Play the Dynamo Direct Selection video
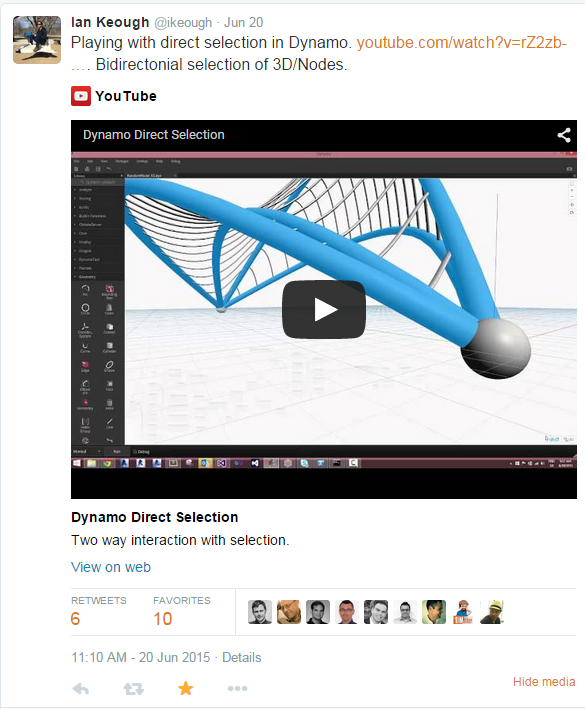Viewport: 585px width, 709px height. tap(324, 309)
